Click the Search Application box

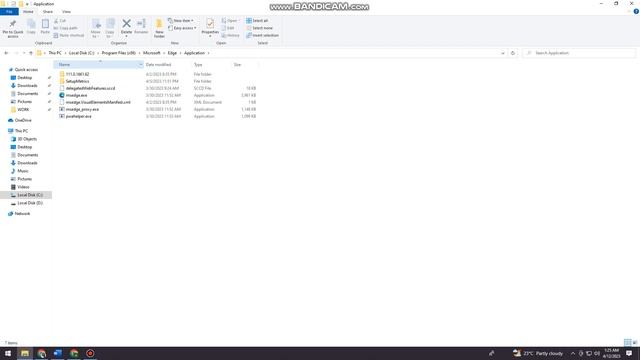(x=579, y=53)
